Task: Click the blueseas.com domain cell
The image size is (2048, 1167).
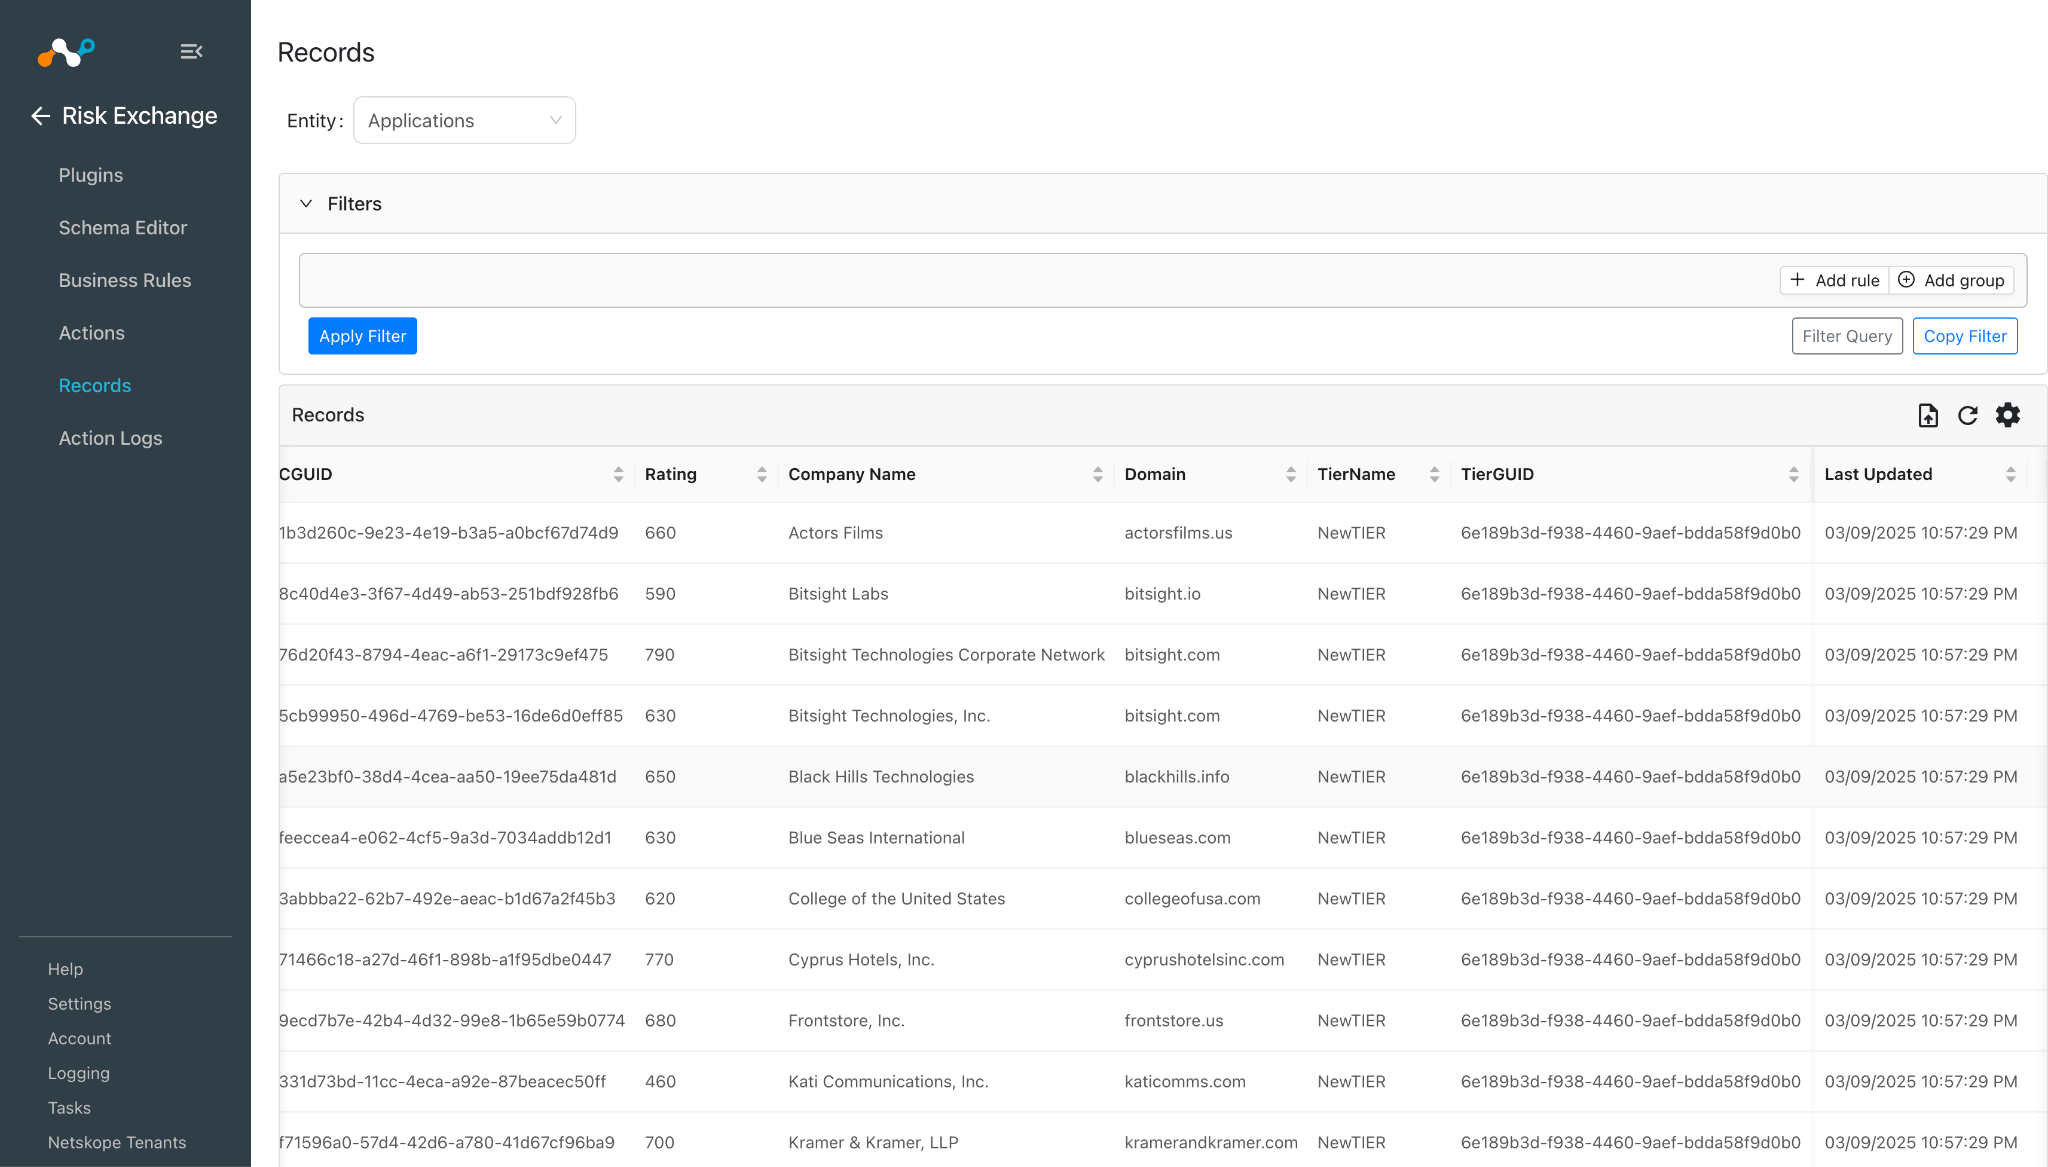Action: pos(1177,838)
